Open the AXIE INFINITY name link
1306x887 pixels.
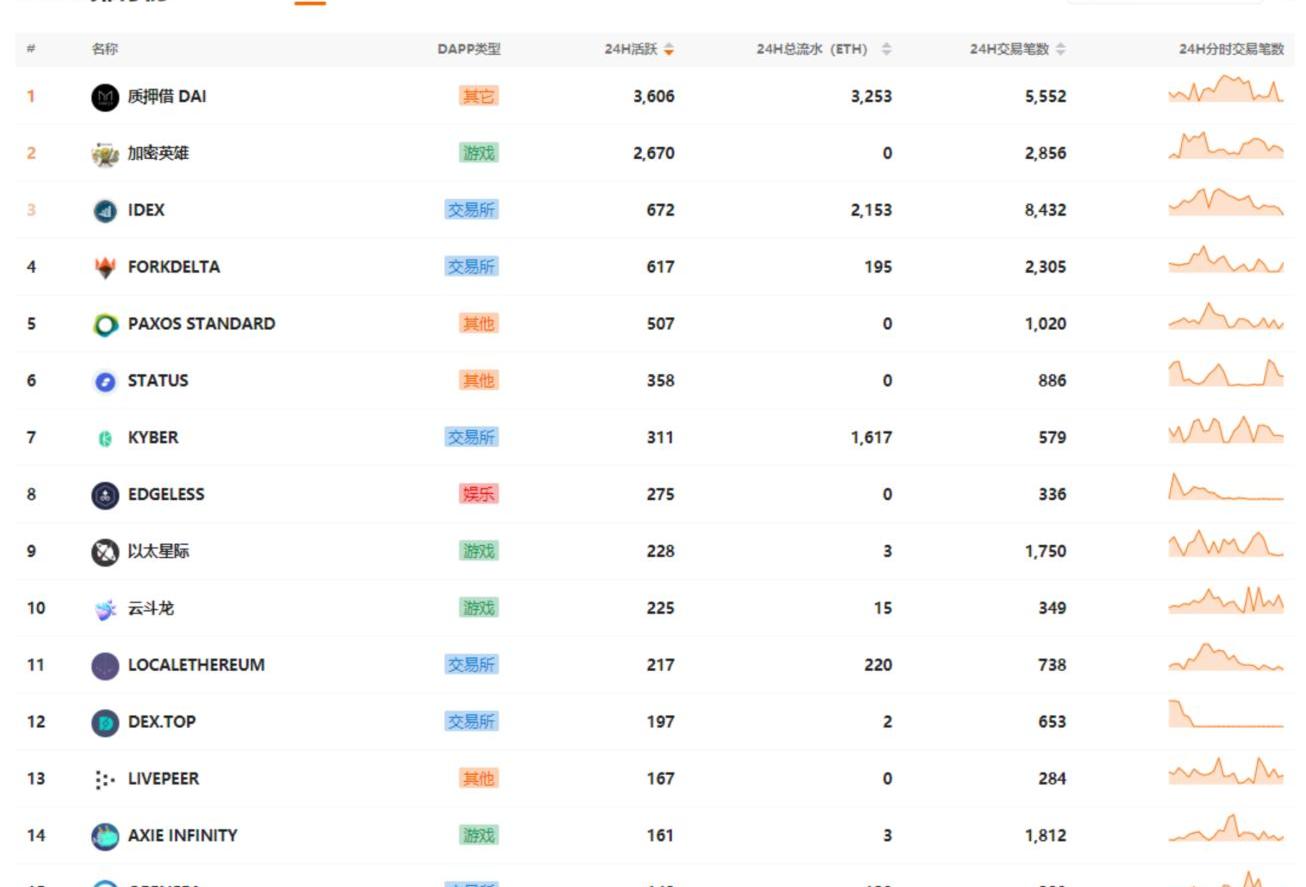pyautogui.click(x=182, y=835)
